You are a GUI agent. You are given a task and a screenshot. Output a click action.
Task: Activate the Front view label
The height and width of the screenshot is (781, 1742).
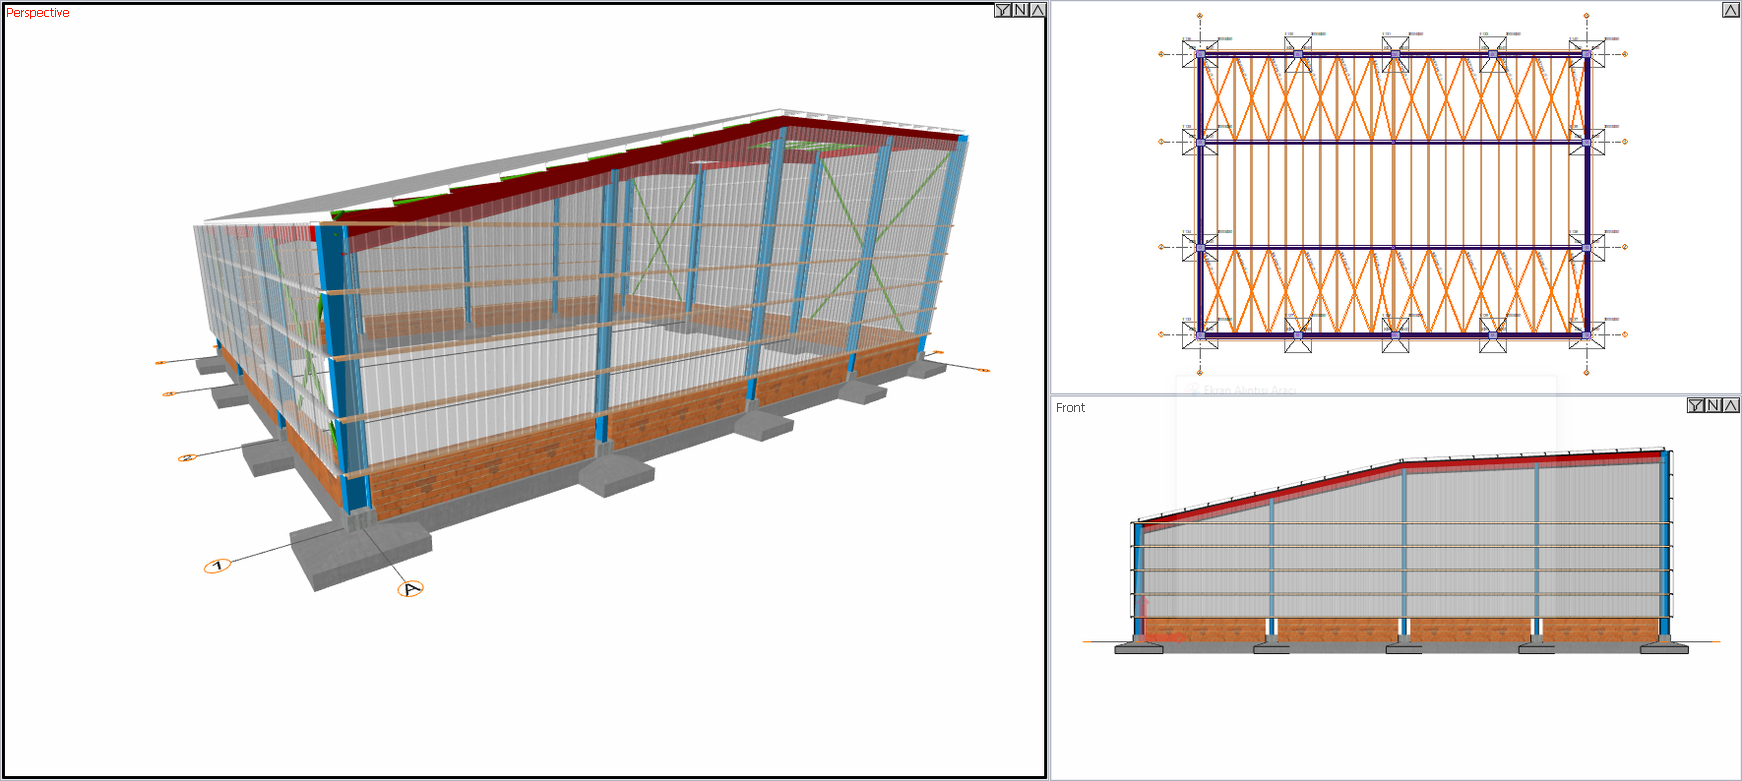pyautogui.click(x=1070, y=408)
